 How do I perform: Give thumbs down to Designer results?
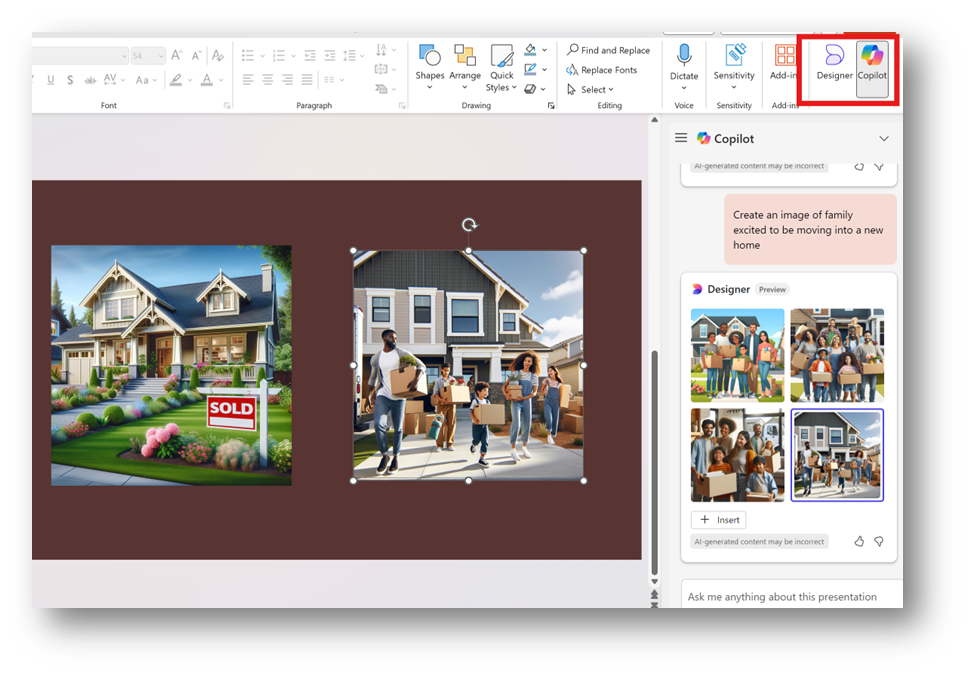tap(878, 541)
